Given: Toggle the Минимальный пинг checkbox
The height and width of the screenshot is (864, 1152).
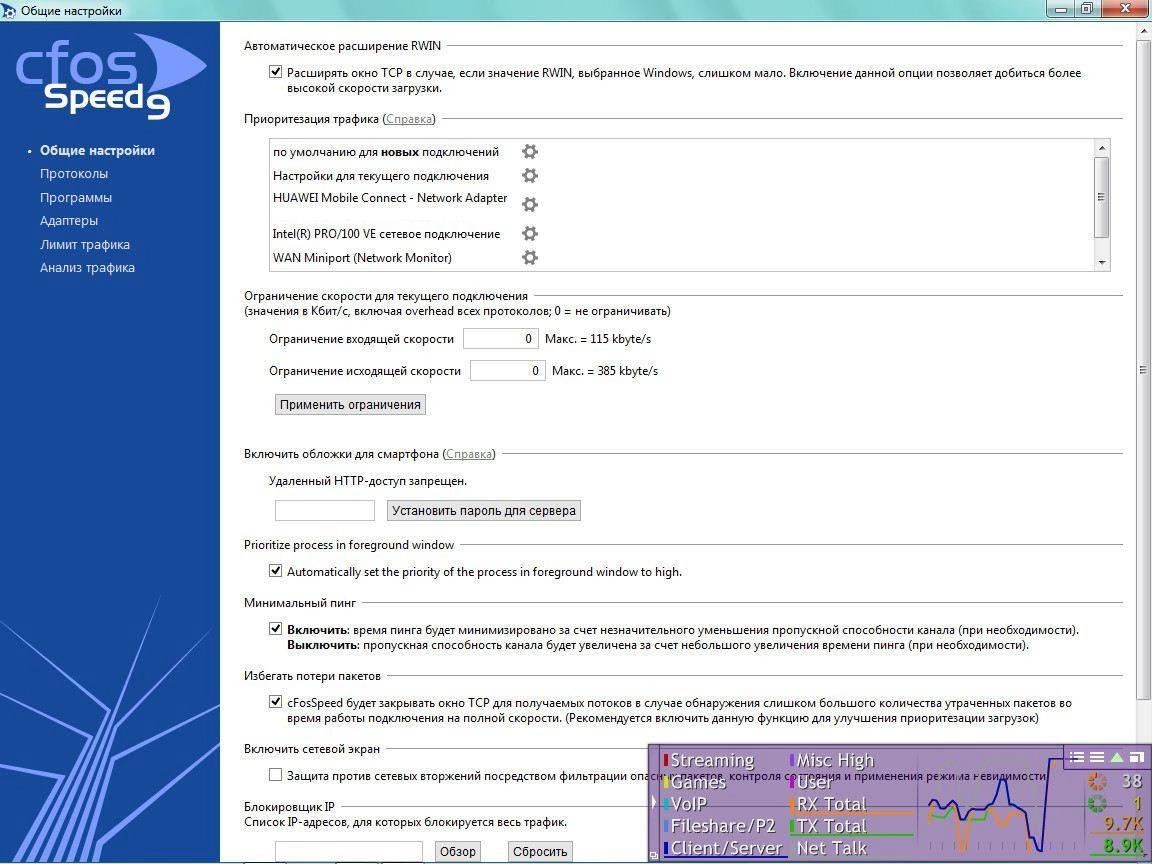Looking at the screenshot, I should click(276, 628).
